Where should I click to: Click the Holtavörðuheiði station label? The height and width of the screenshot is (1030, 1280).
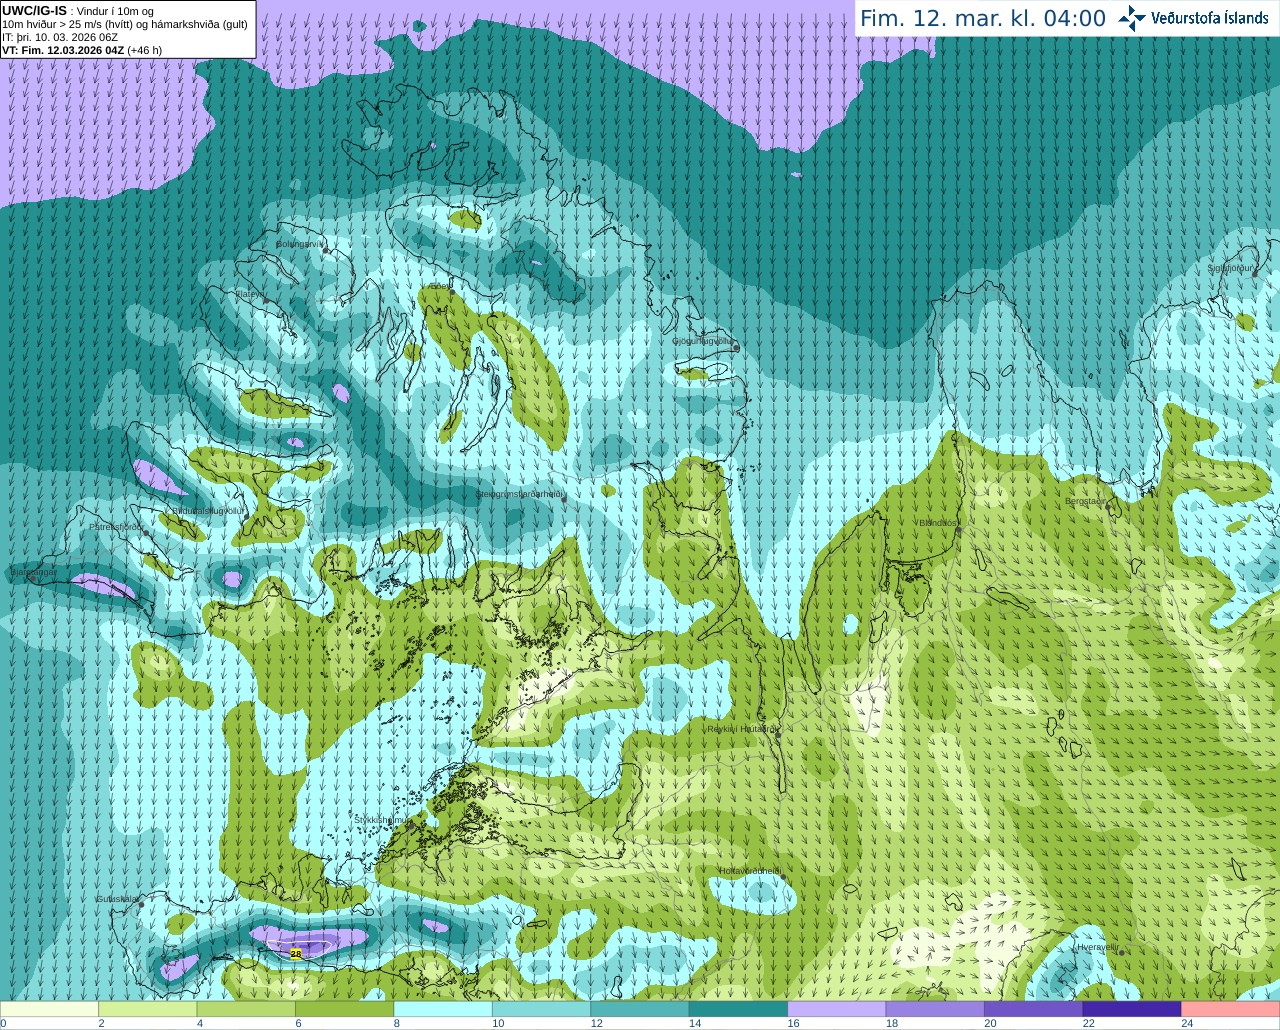pyautogui.click(x=749, y=871)
